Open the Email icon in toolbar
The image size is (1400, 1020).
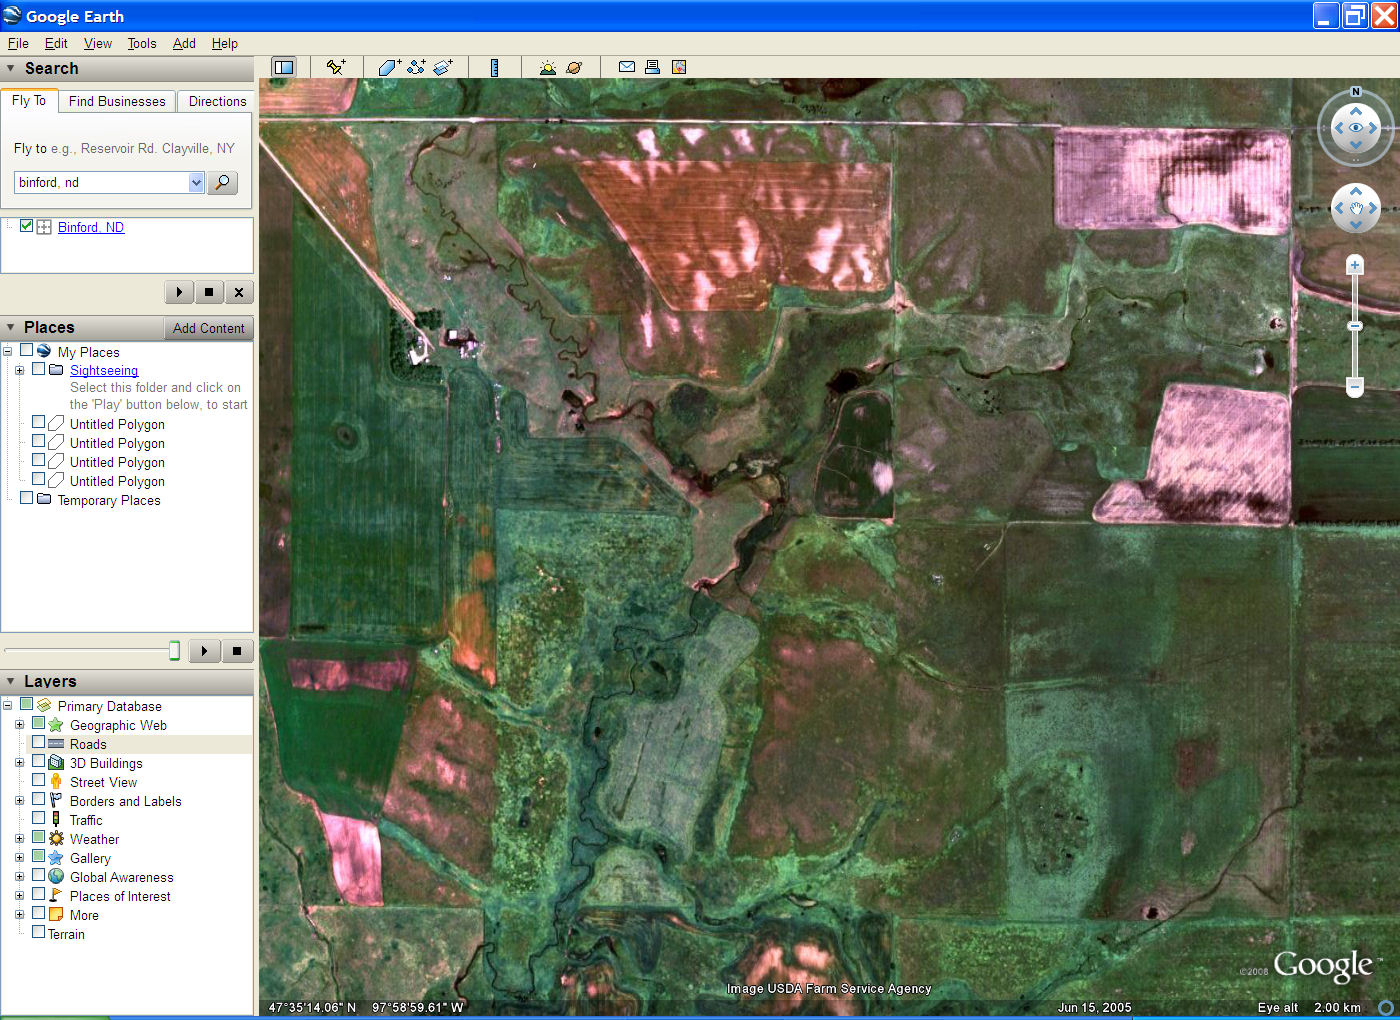point(627,67)
